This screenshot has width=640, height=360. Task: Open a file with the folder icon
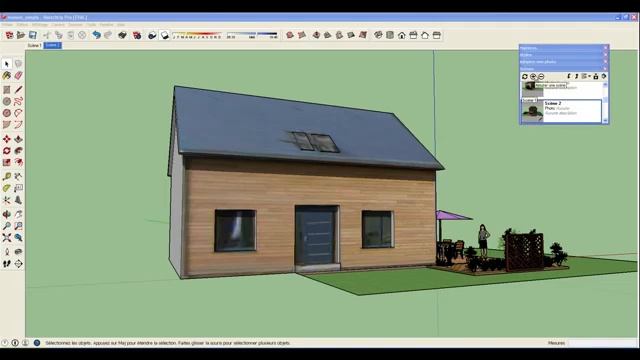(x=21, y=35)
